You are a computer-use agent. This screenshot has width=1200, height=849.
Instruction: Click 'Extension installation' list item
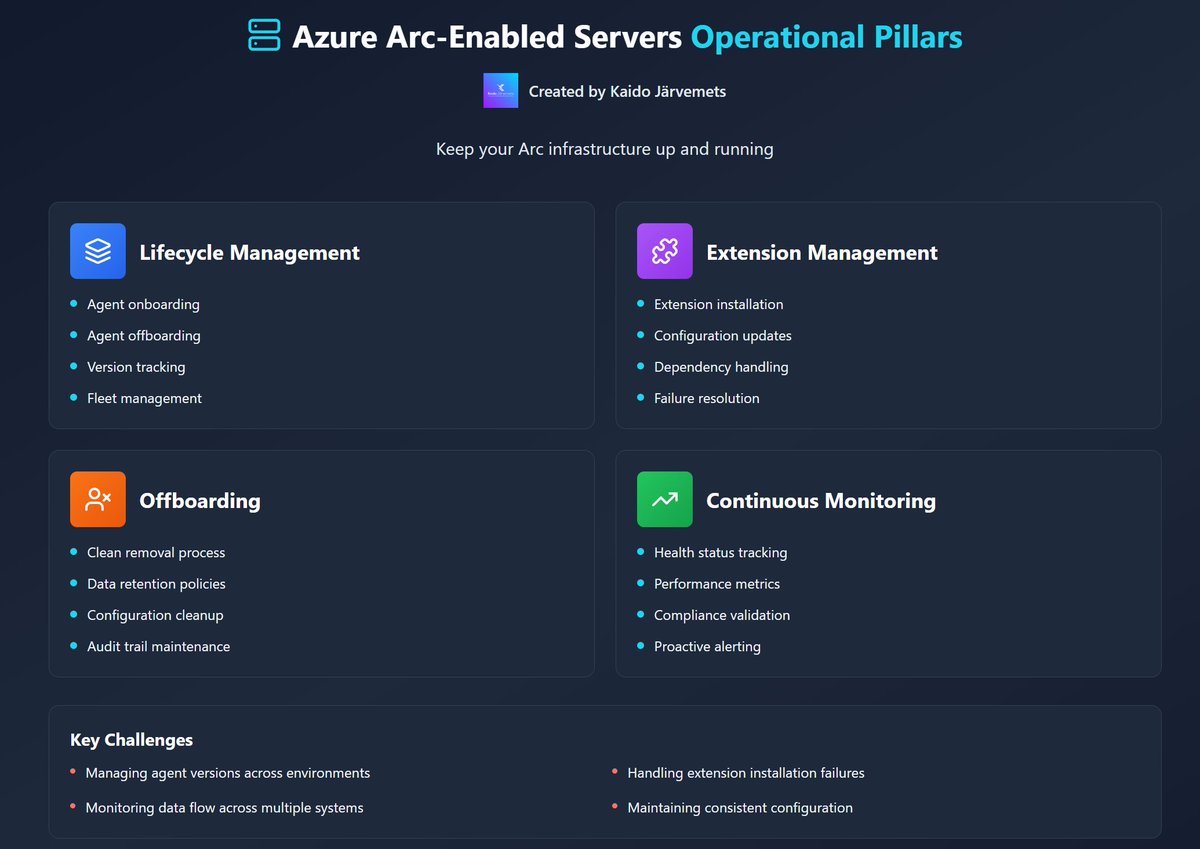pos(719,304)
